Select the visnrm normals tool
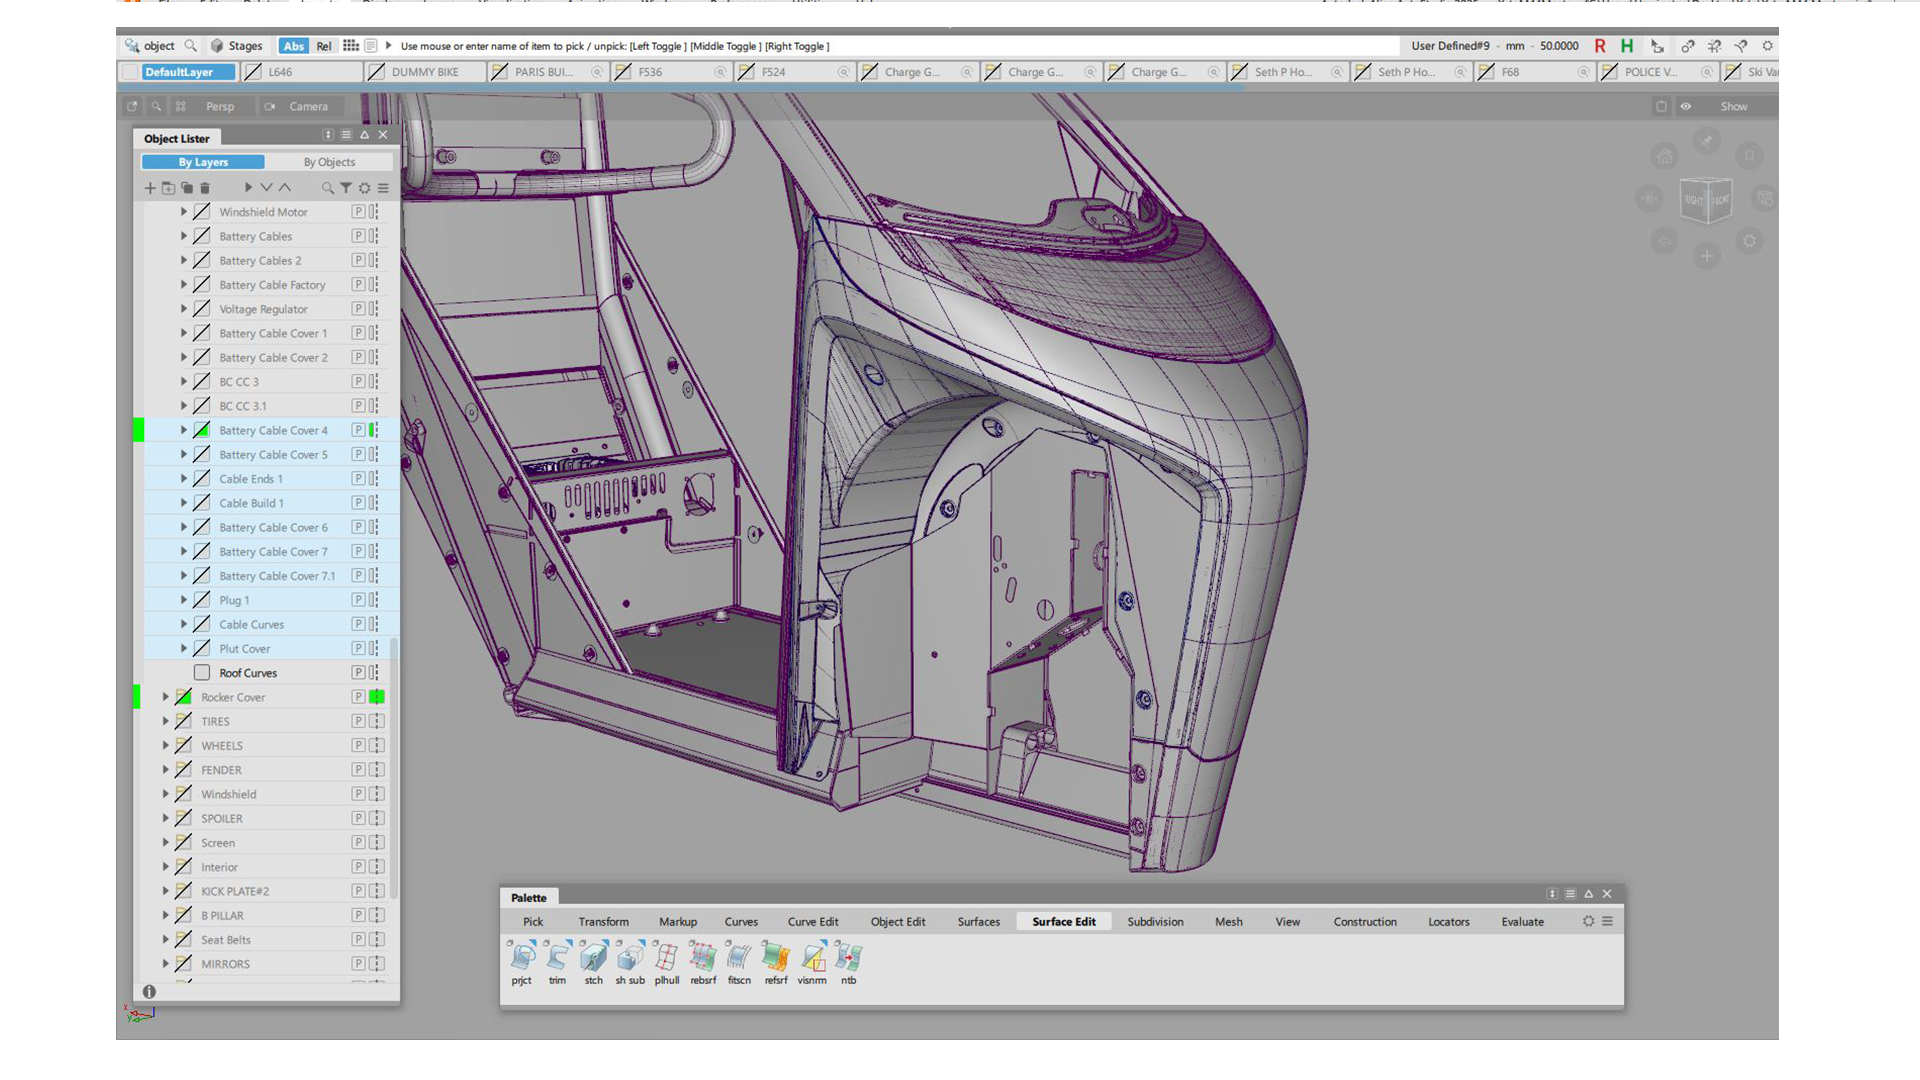The width and height of the screenshot is (1920, 1080). pyautogui.click(x=812, y=958)
